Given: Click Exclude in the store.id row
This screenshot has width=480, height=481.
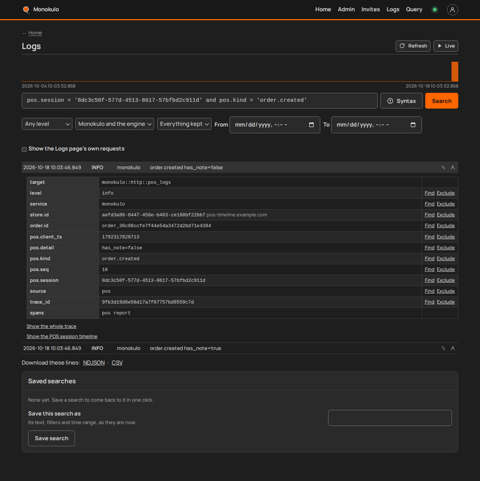Looking at the screenshot, I should (446, 215).
